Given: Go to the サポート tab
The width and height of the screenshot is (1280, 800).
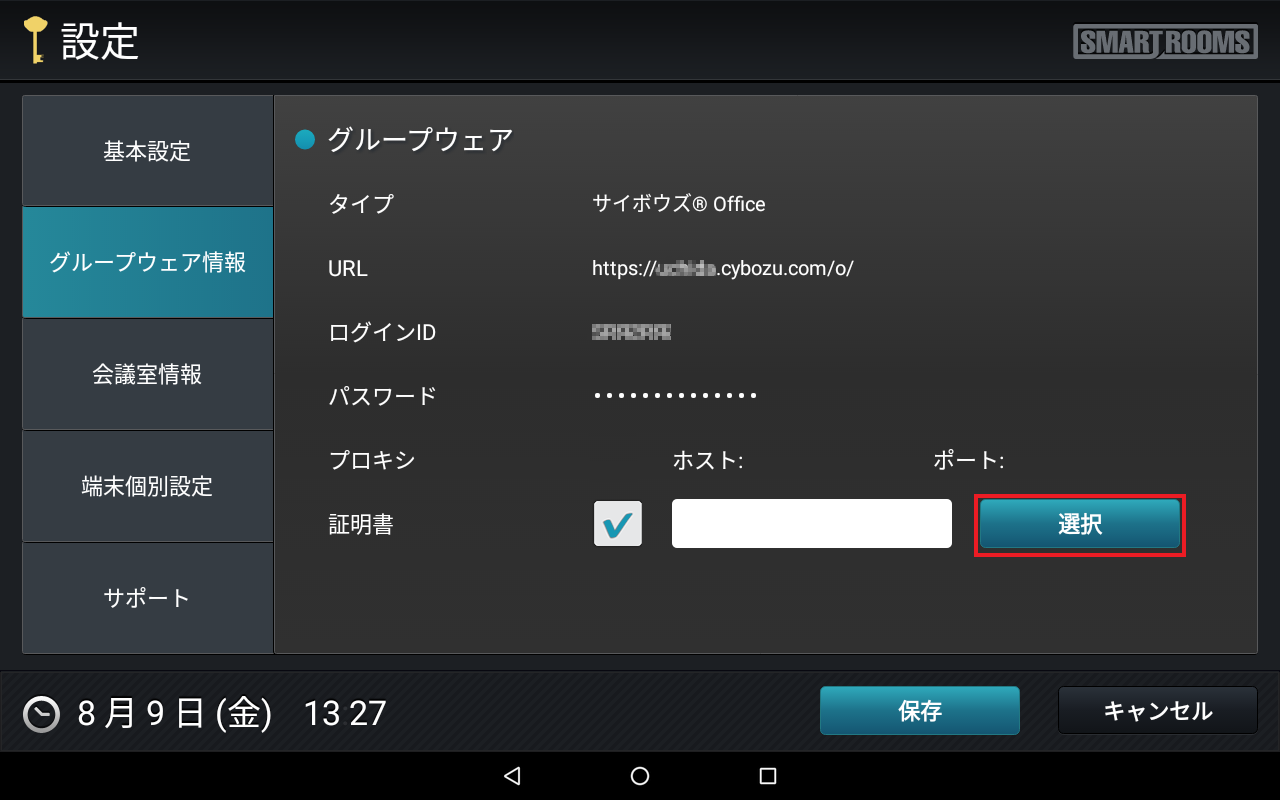Looking at the screenshot, I should pos(147,598).
